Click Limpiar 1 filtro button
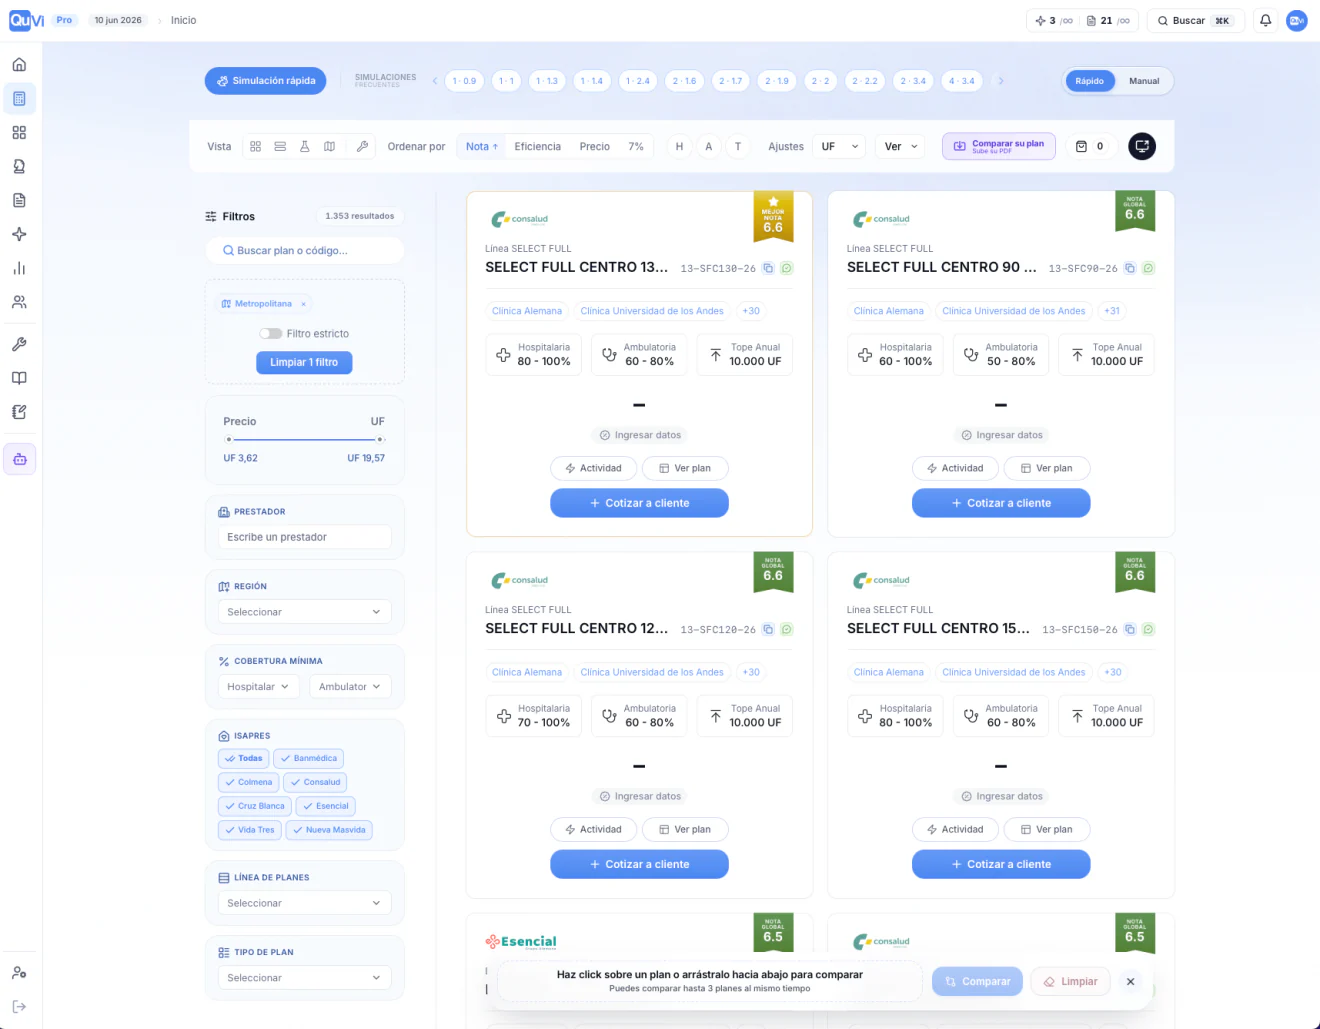1320x1029 pixels. [x=304, y=363]
